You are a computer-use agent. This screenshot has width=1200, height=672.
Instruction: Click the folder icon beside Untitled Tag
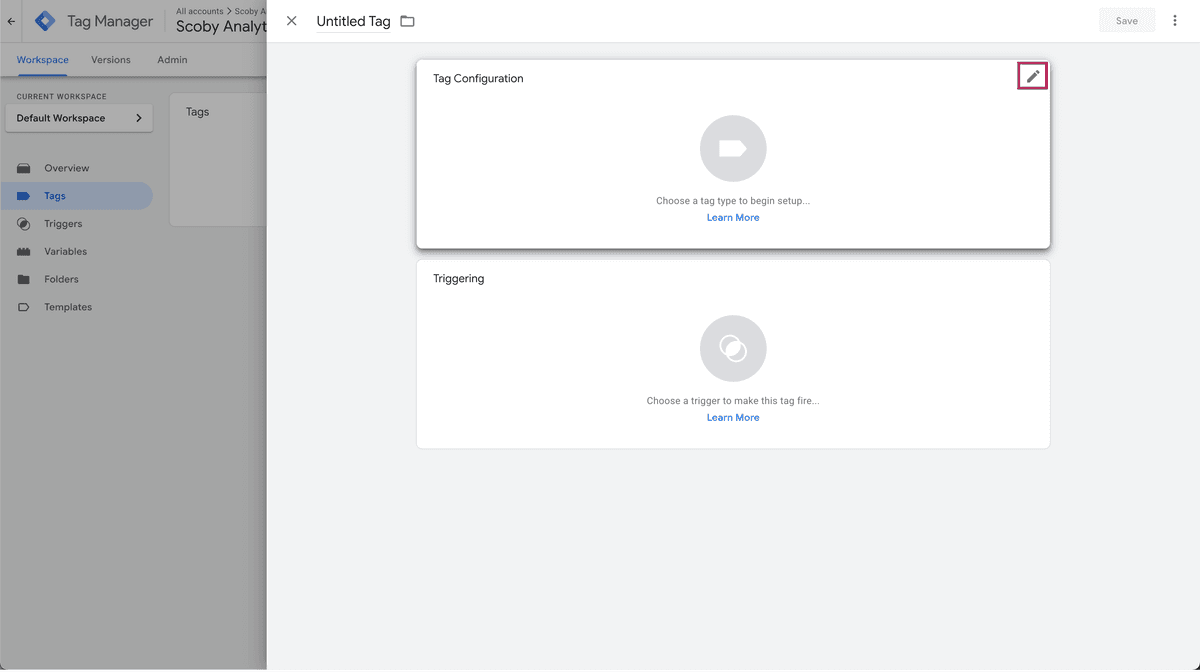tap(407, 21)
